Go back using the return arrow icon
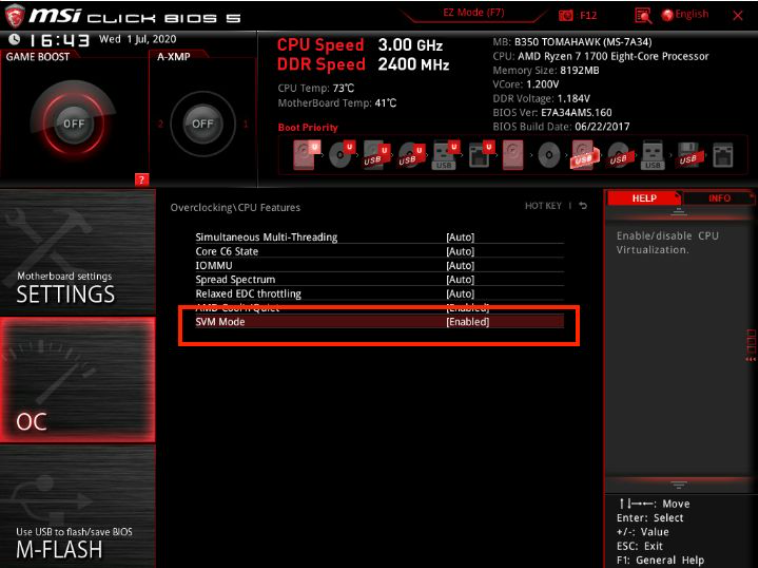Screen dimensions: 758x568 coord(583,206)
